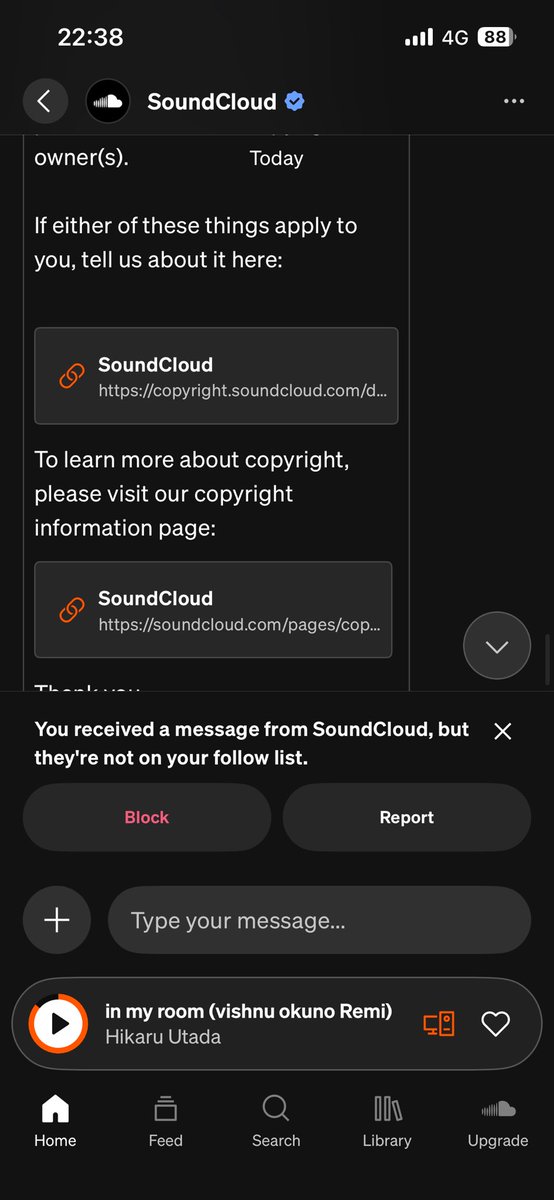This screenshot has height=1200, width=554.
Task: Open the Search tab
Action: (276, 1120)
